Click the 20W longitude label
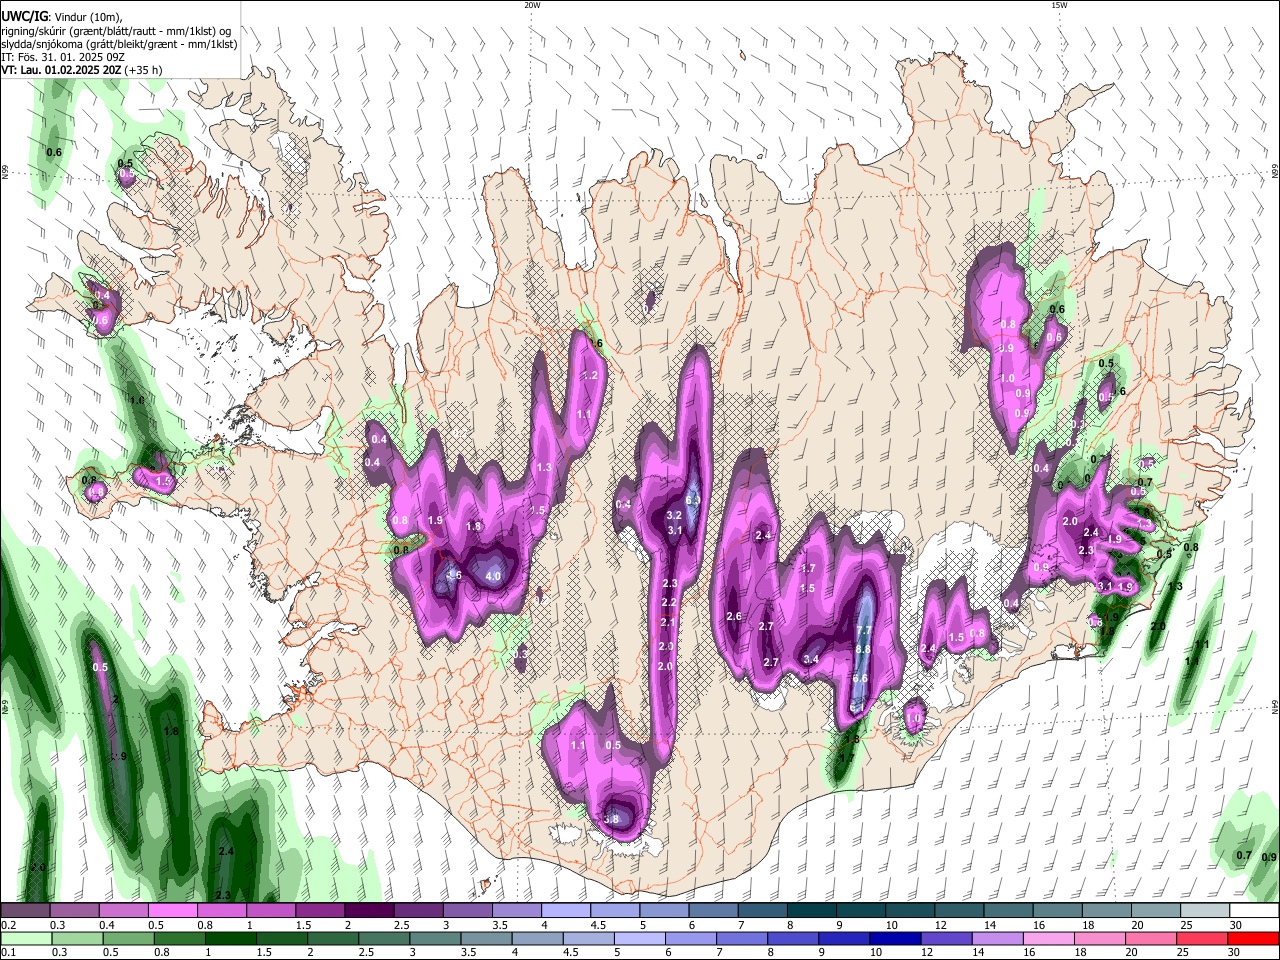Screen dimensions: 1280x960 point(532,5)
